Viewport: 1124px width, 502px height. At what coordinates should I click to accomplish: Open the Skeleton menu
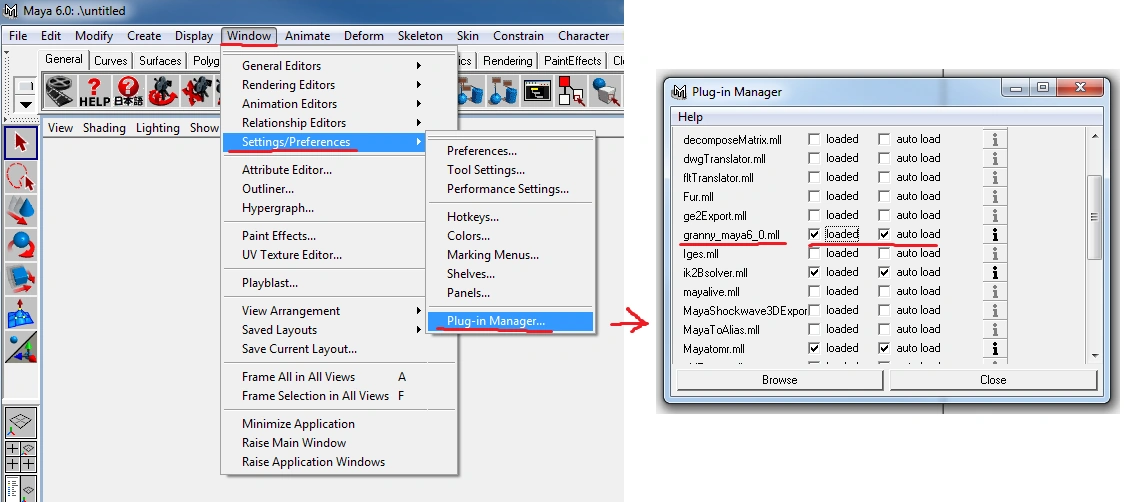[420, 36]
